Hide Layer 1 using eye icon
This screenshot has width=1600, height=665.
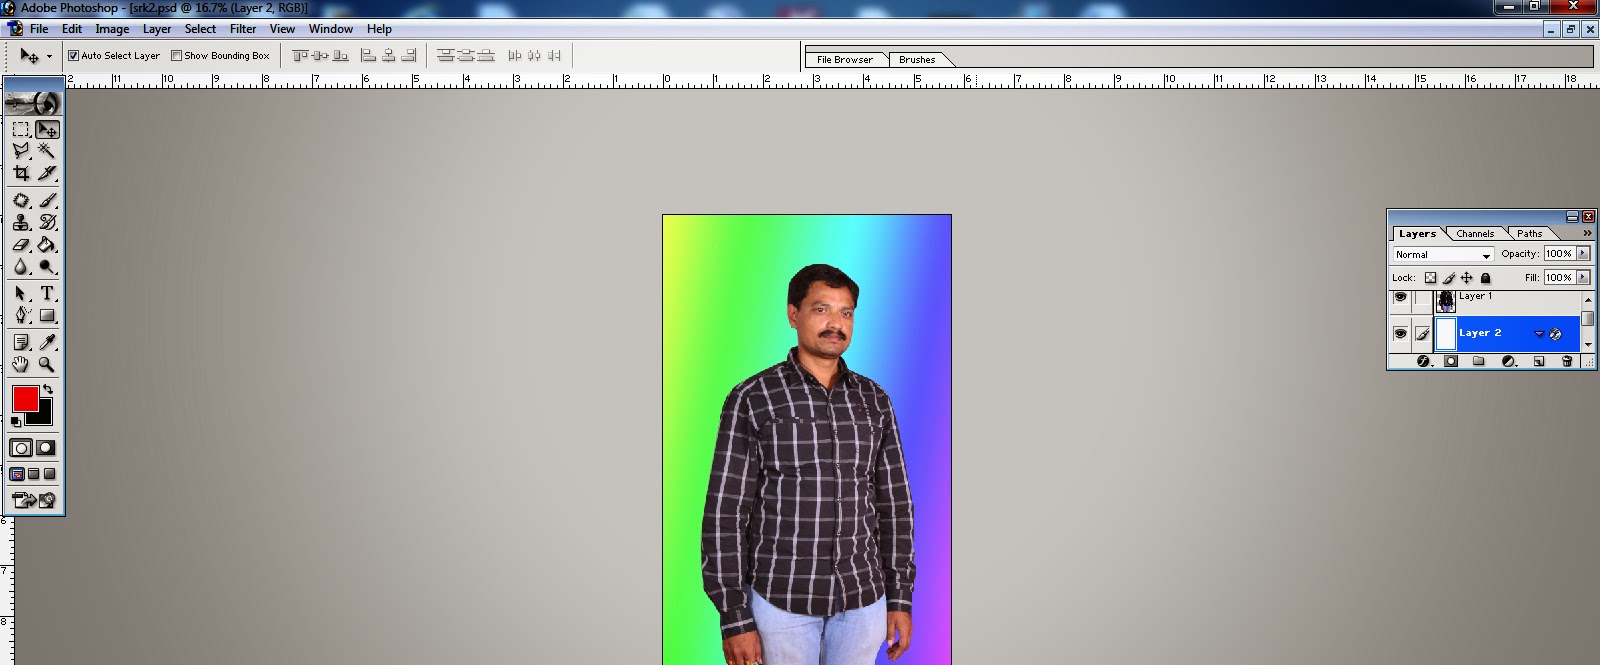pyautogui.click(x=1401, y=298)
